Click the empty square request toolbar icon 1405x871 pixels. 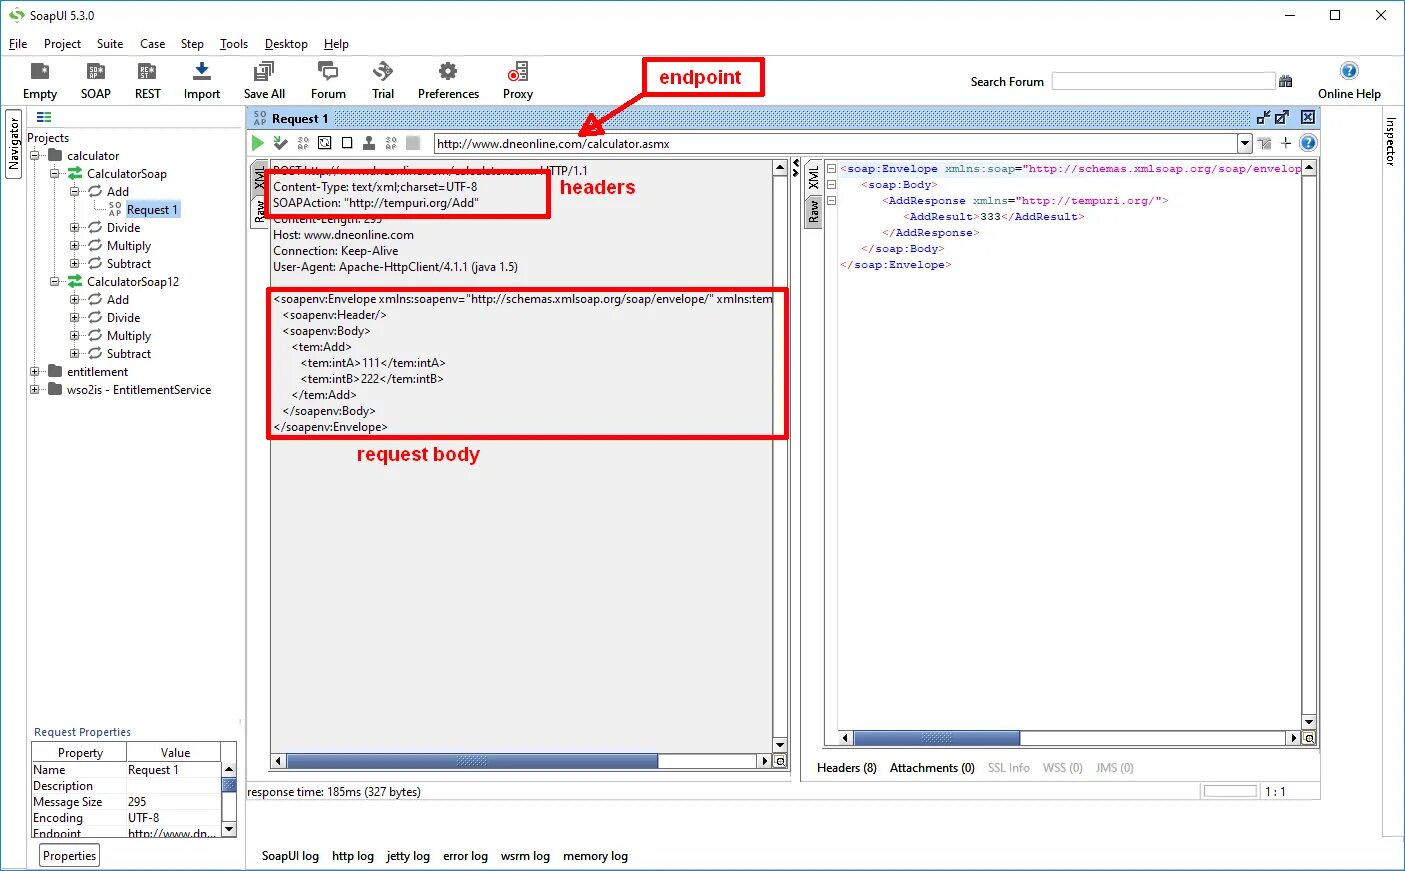(347, 143)
